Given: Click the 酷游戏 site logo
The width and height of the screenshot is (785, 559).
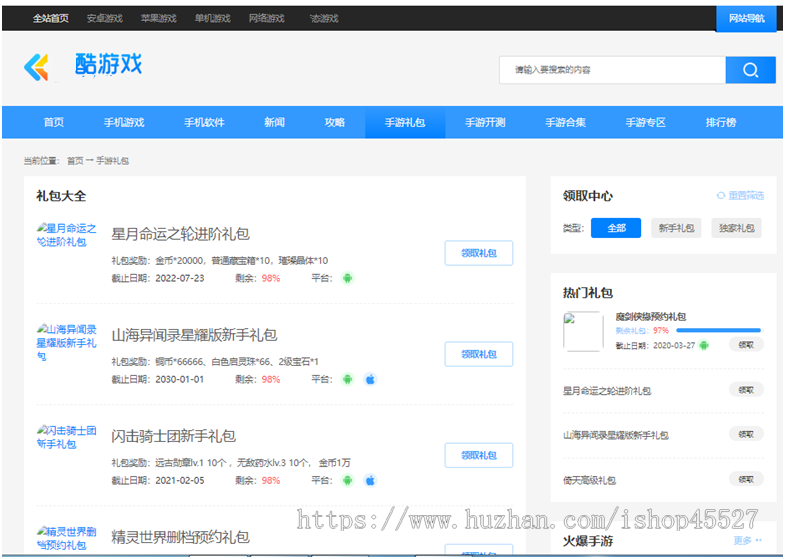Looking at the screenshot, I should (x=83, y=67).
